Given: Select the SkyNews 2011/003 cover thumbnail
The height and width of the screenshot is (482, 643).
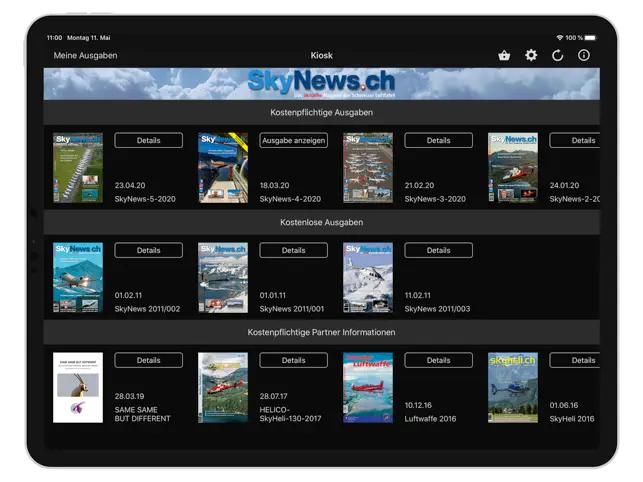Looking at the screenshot, I should [x=368, y=277].
